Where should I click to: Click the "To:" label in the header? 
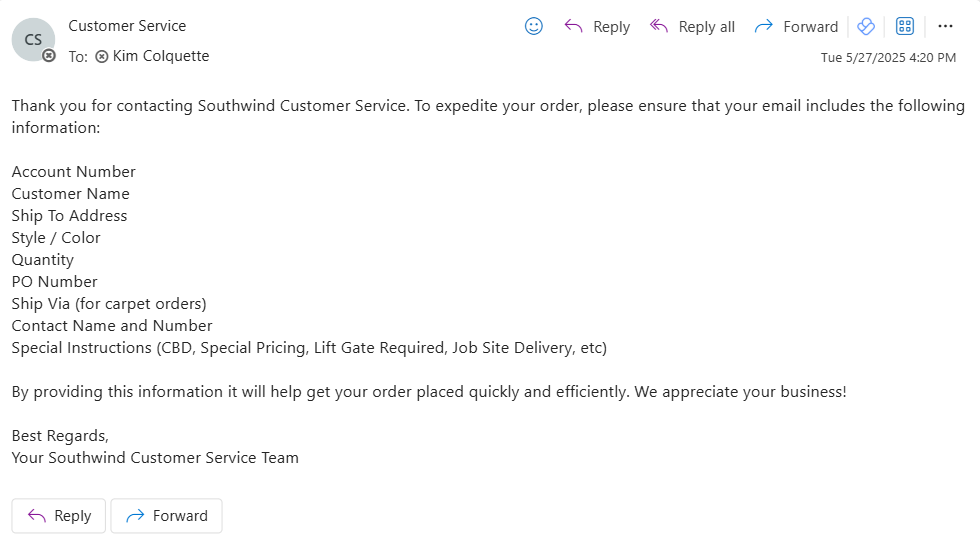78,57
